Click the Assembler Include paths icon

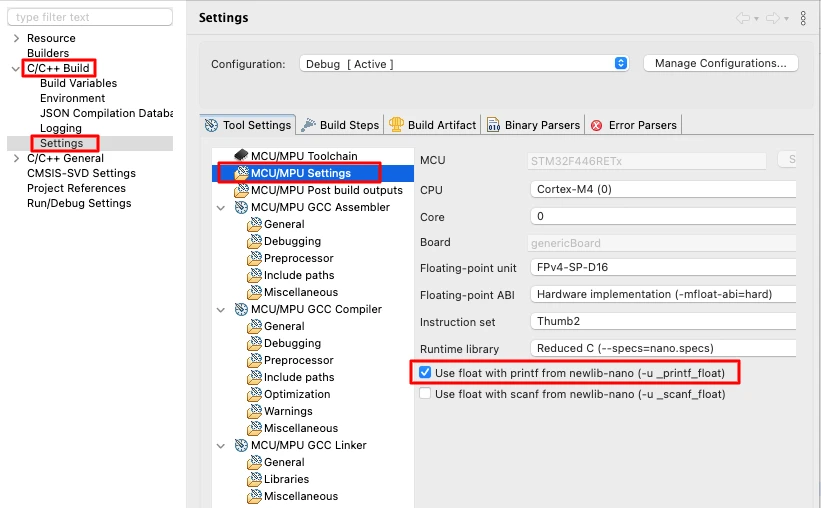pos(254,275)
